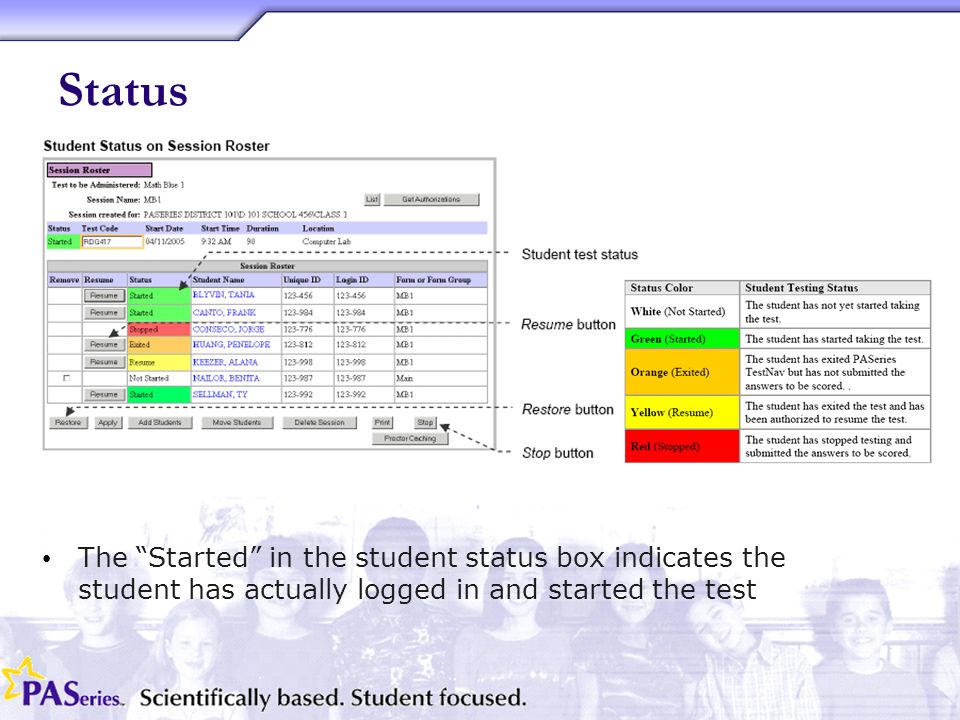Open student link BLYVIN, TANIA

pyautogui.click(x=223, y=295)
